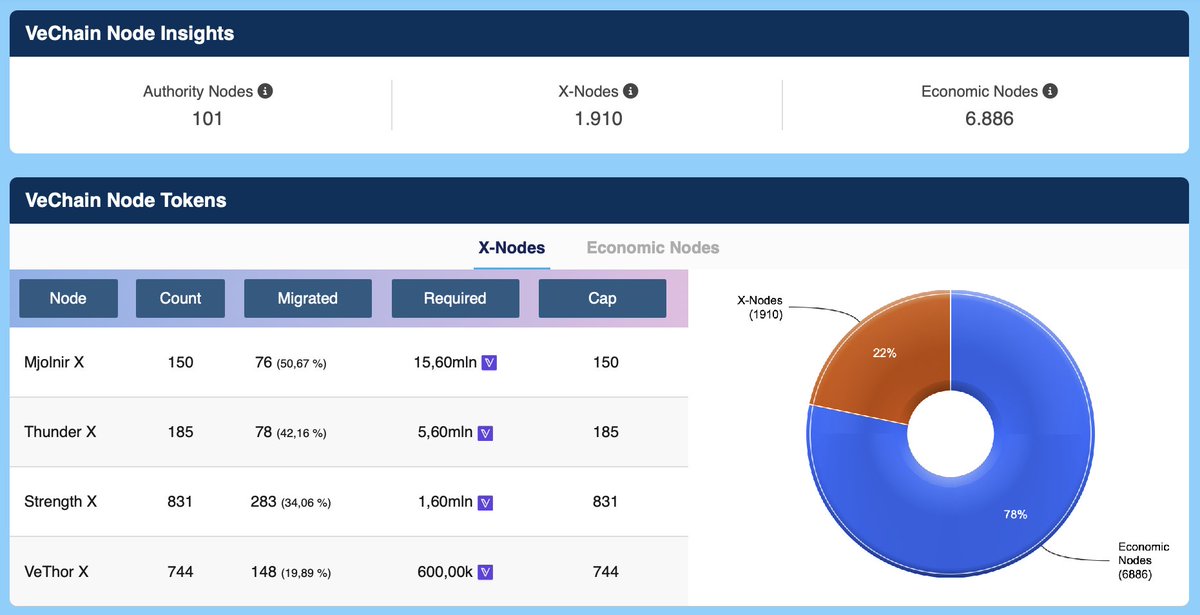Click the Thunder X cap value 185
Viewport: 1200px width, 615px height.
tap(605, 432)
